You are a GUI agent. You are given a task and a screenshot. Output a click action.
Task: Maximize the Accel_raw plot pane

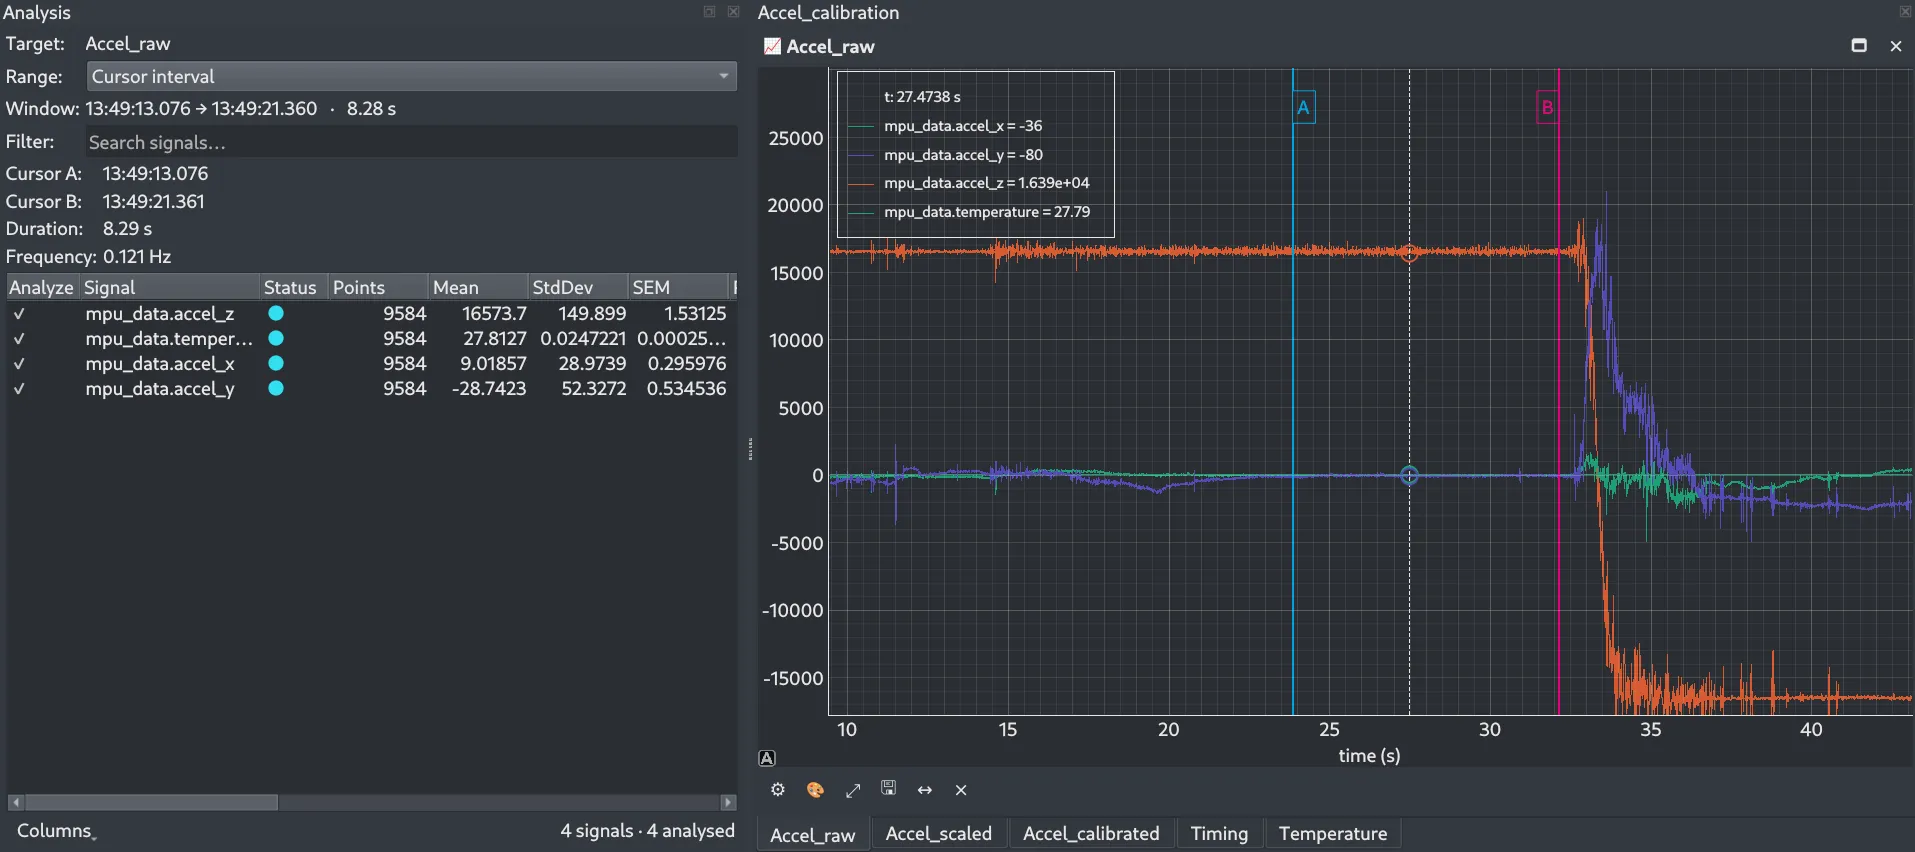pyautogui.click(x=1859, y=45)
